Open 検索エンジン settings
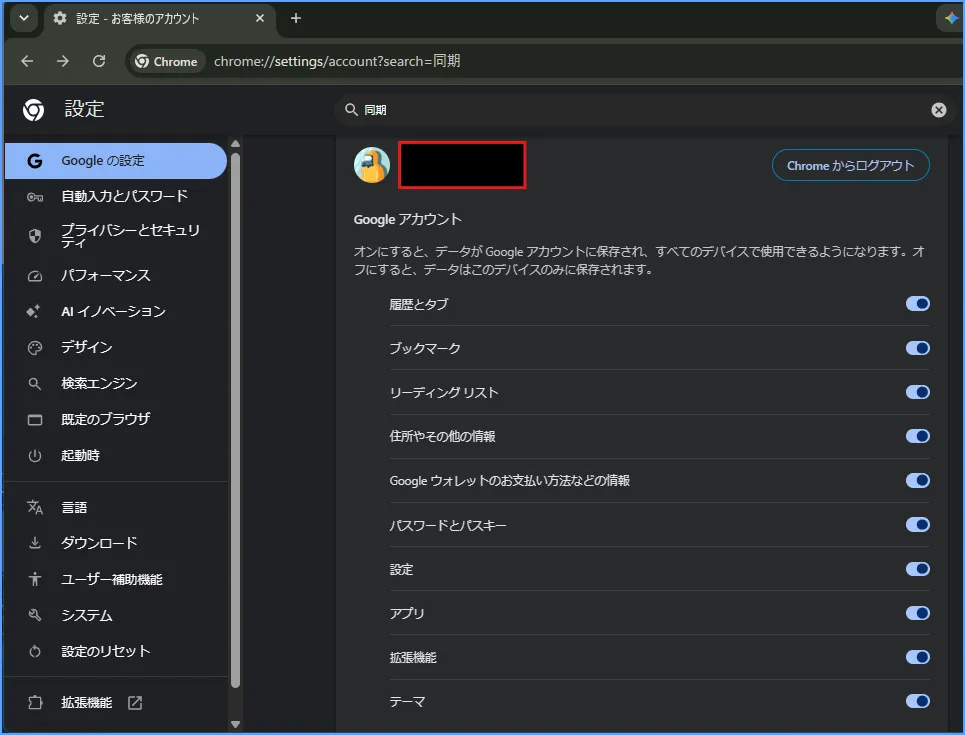This screenshot has height=735, width=965. 116,384
